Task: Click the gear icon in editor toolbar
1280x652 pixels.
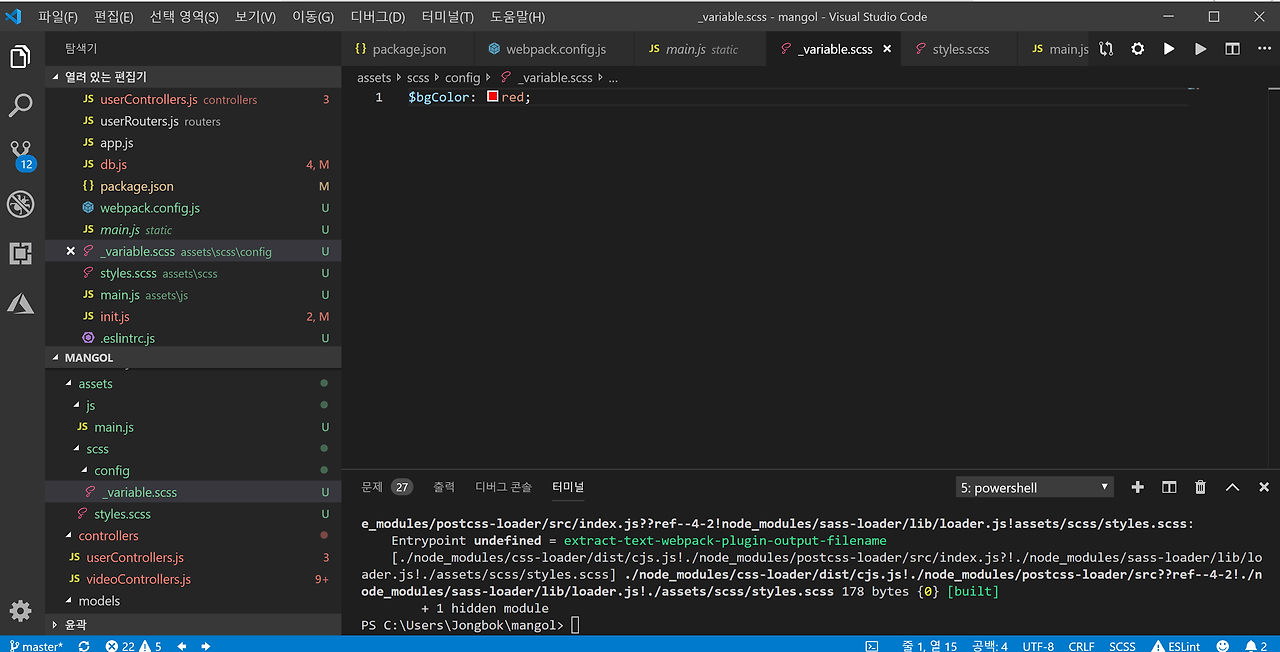Action: (1137, 49)
